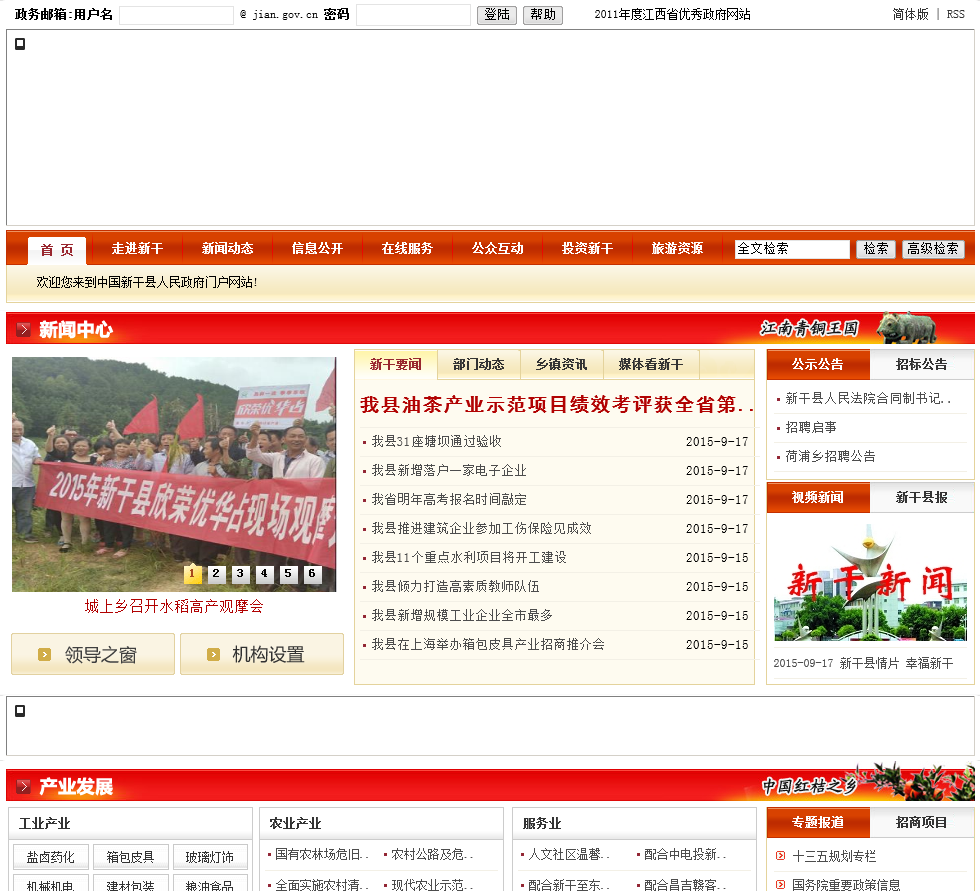Click the arrow icon beside 产业发展

point(24,787)
